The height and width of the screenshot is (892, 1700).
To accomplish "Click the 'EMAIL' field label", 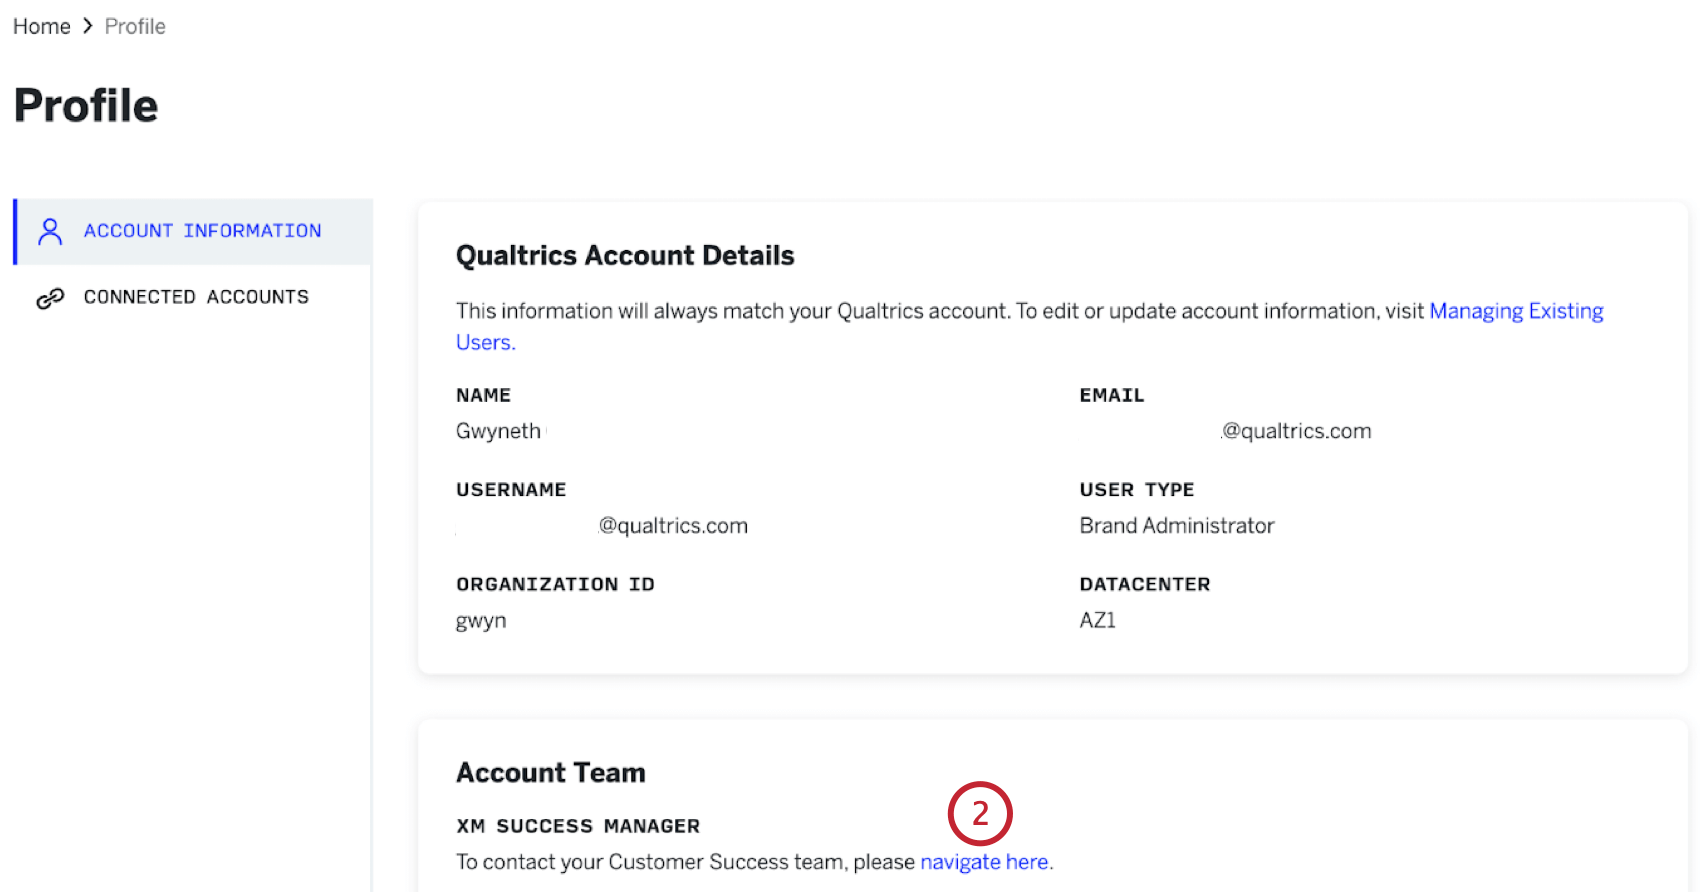I will [x=1112, y=395].
